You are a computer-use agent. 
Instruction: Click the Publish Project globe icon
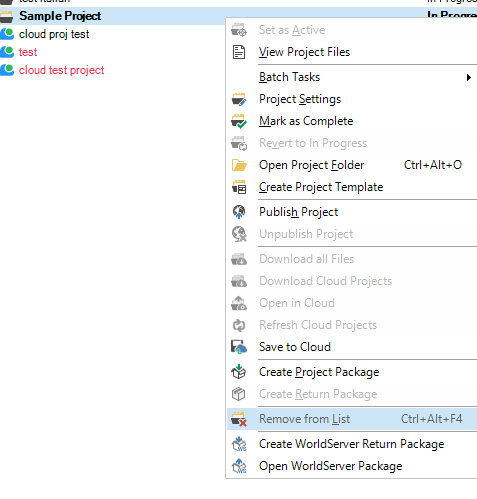click(x=239, y=212)
